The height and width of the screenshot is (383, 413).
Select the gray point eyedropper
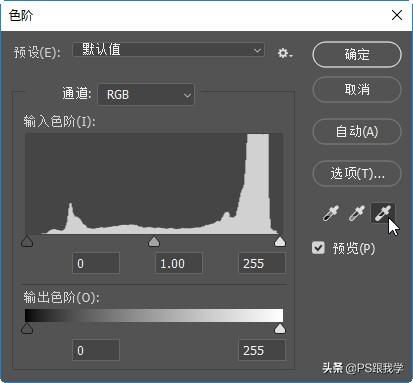coord(356,213)
